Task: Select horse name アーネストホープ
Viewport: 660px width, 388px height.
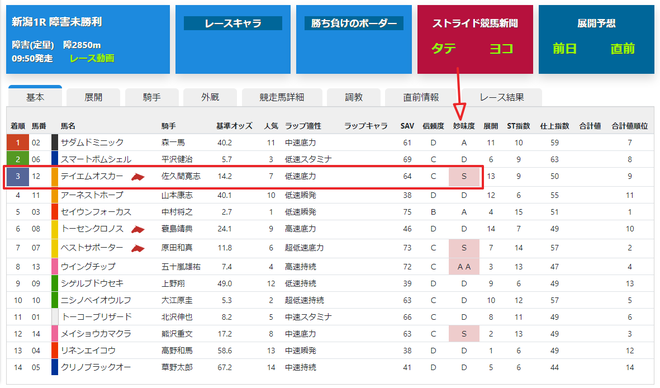Action: [92, 195]
